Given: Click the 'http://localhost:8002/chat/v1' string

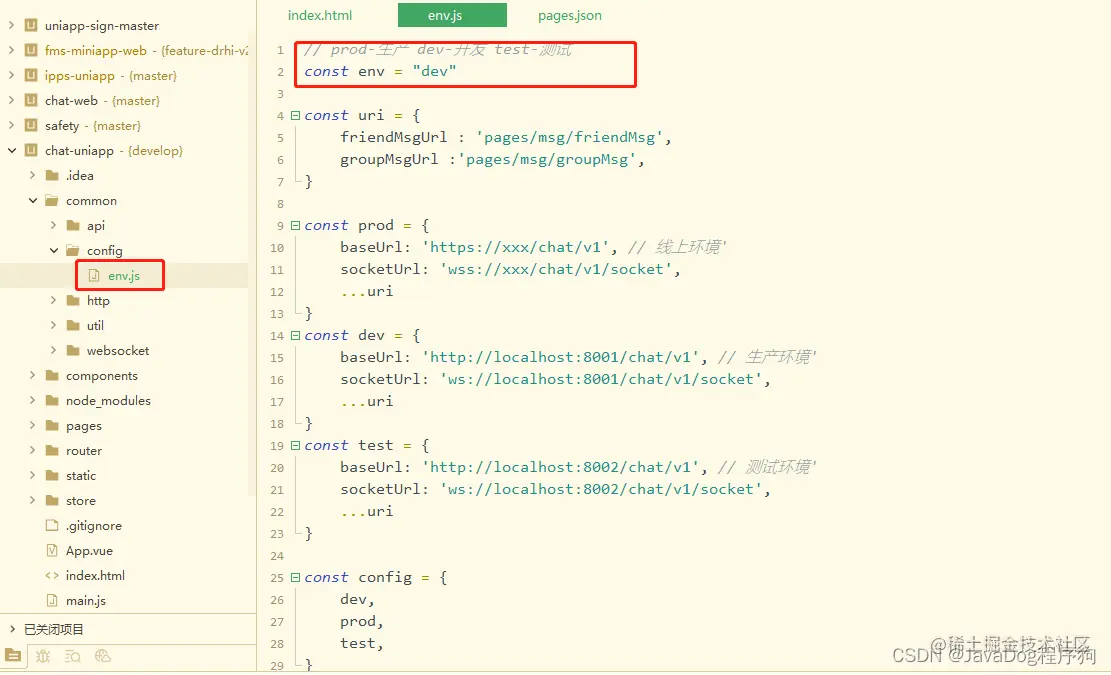Looking at the screenshot, I should (x=560, y=467).
